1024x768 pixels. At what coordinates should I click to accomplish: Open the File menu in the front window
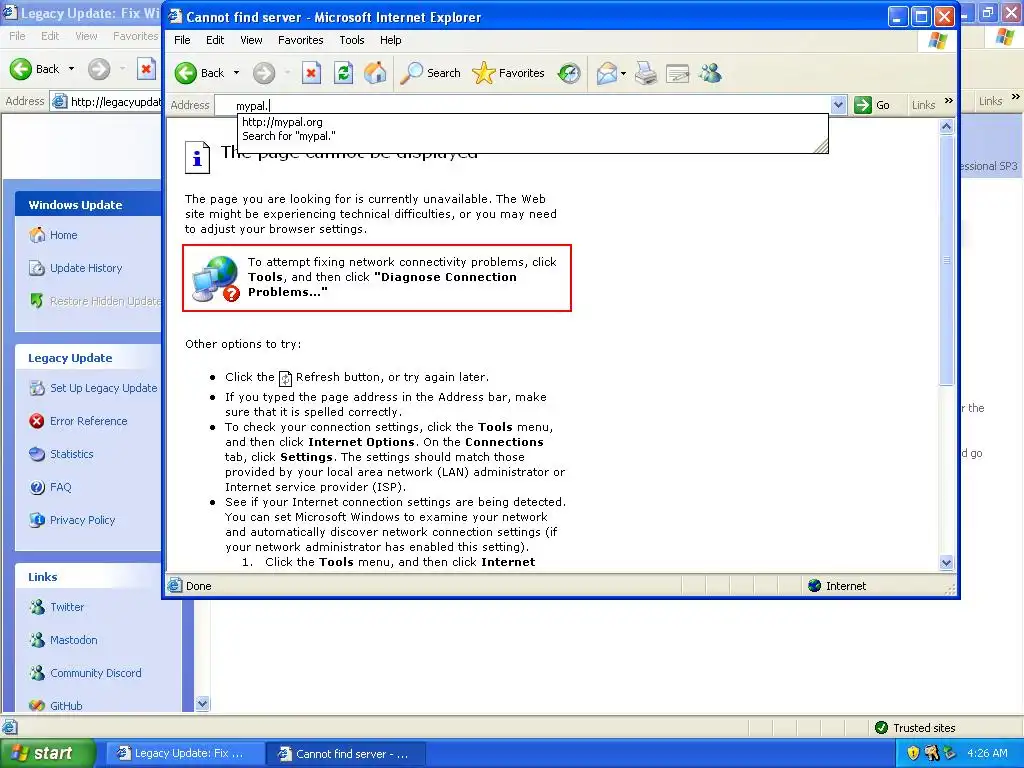182,40
